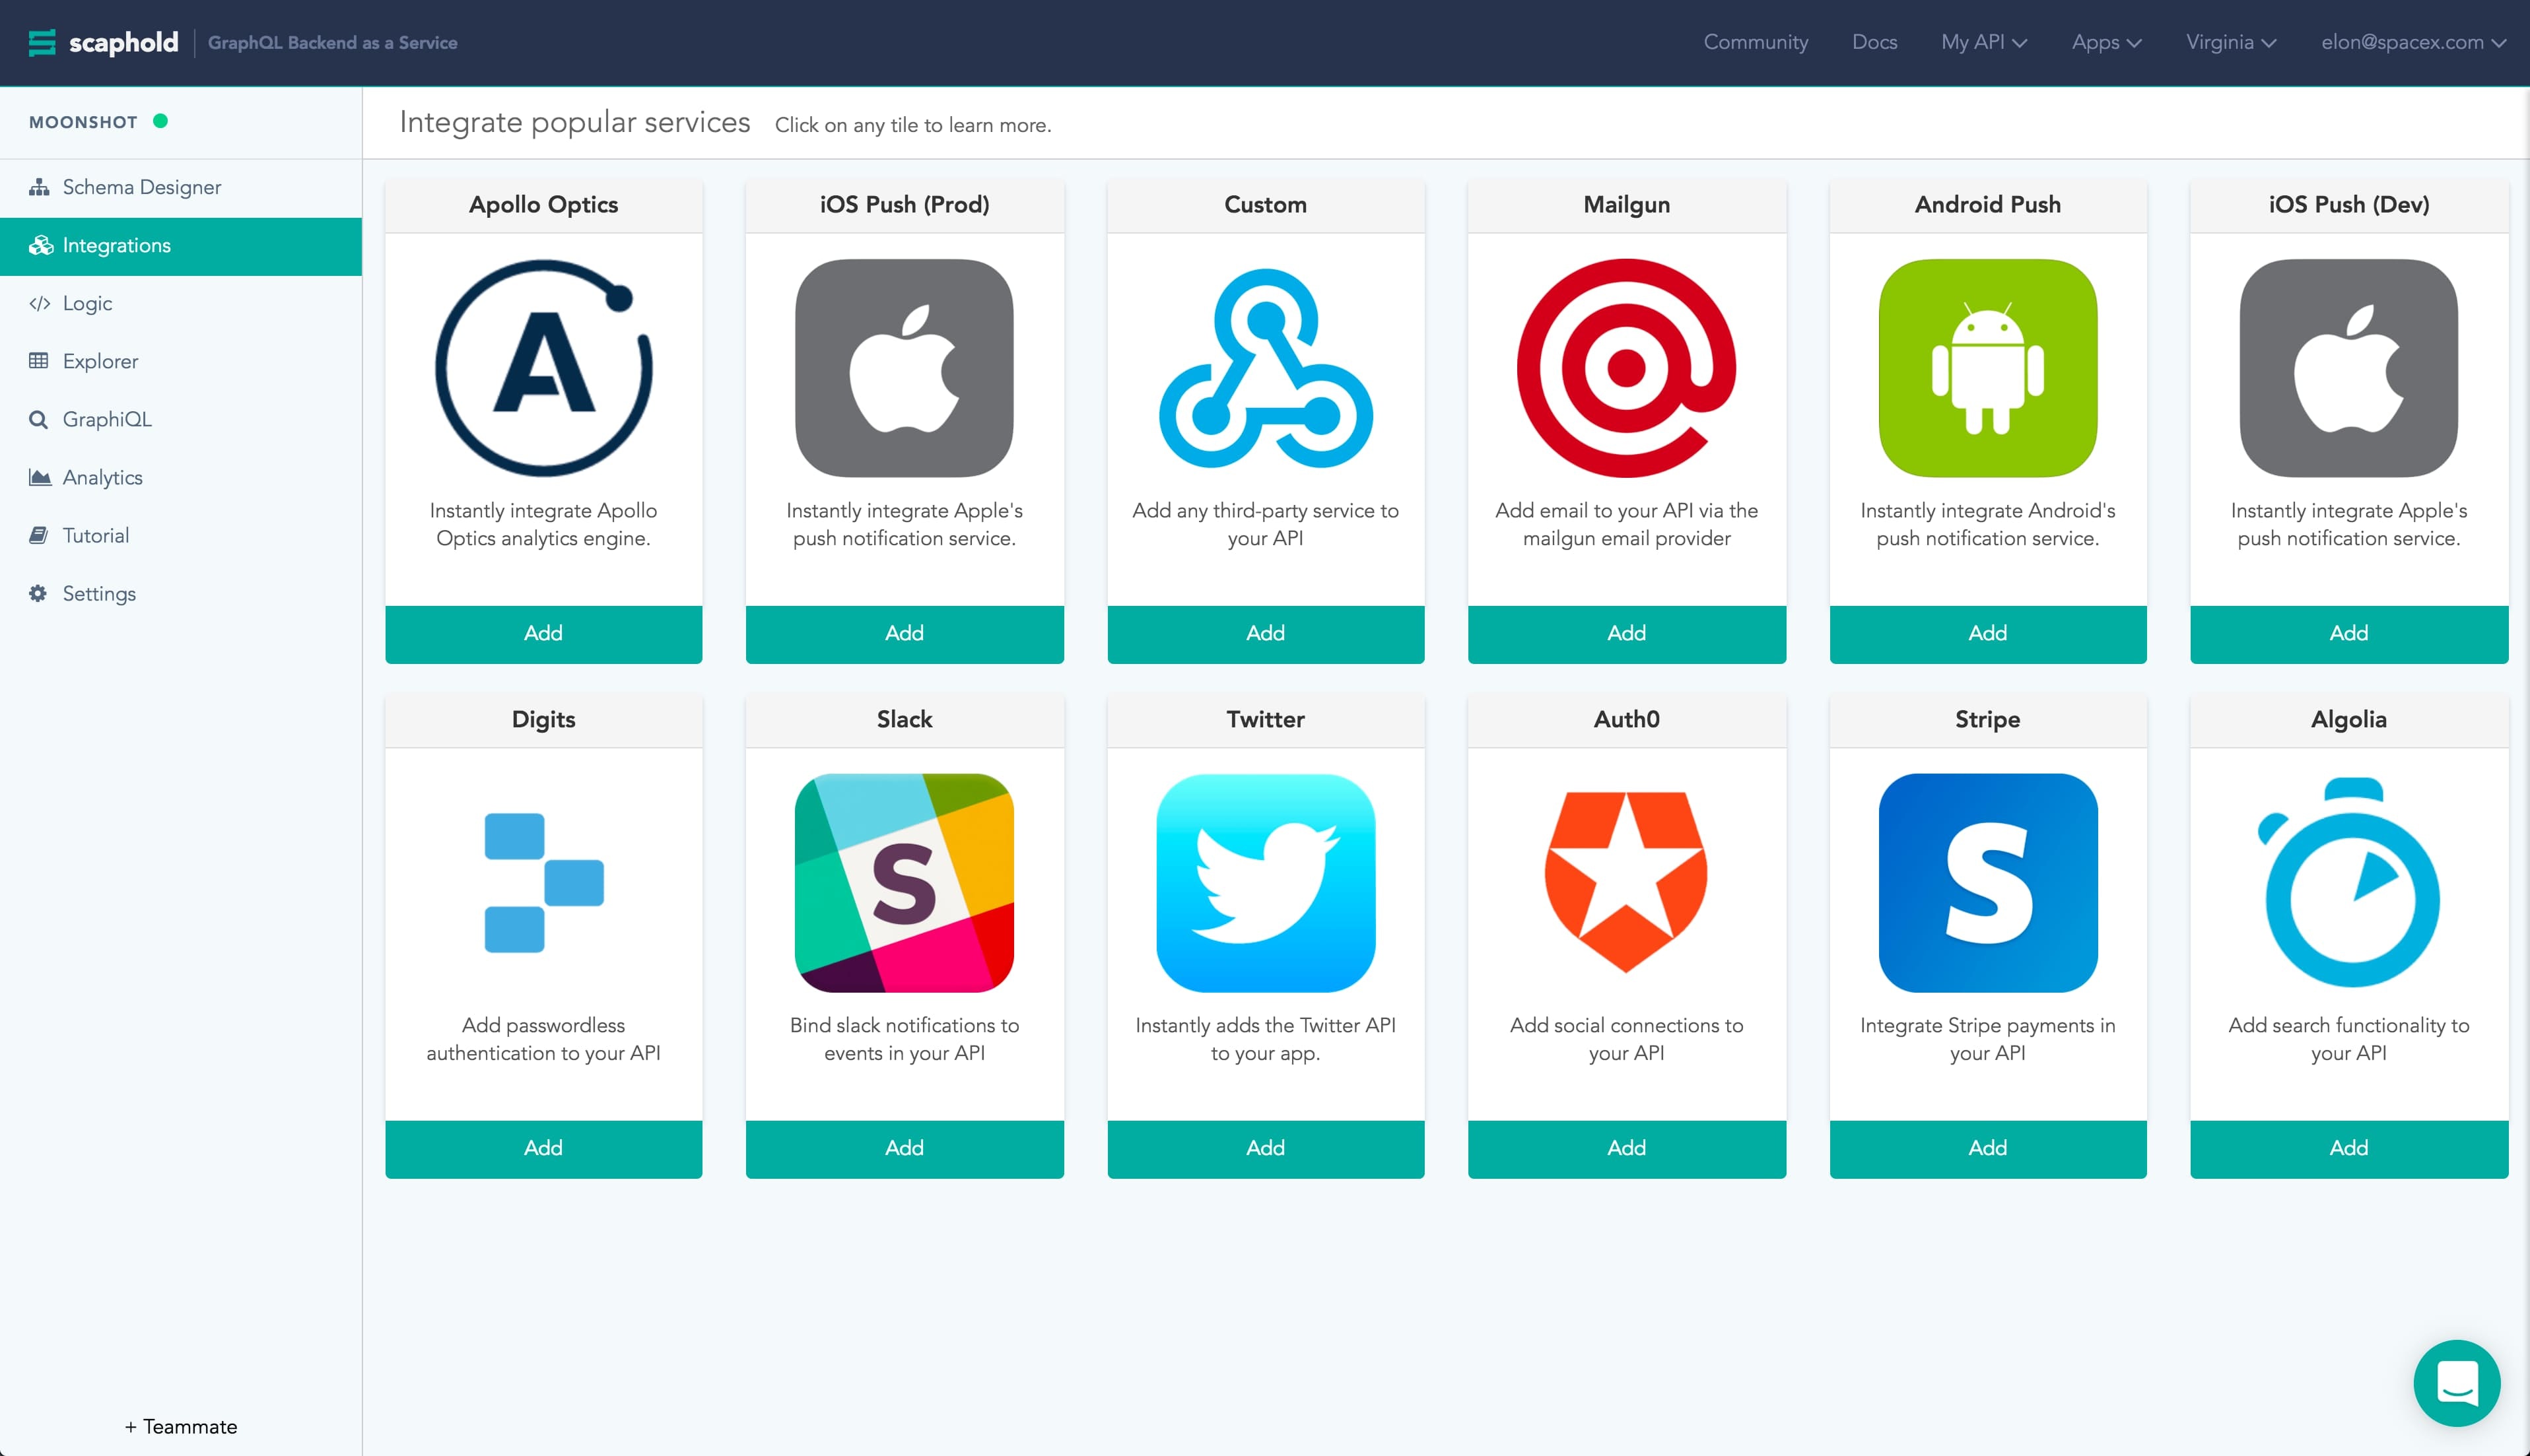Click the Mailgun red at-sign icon
The width and height of the screenshot is (2530, 1456).
1626,367
